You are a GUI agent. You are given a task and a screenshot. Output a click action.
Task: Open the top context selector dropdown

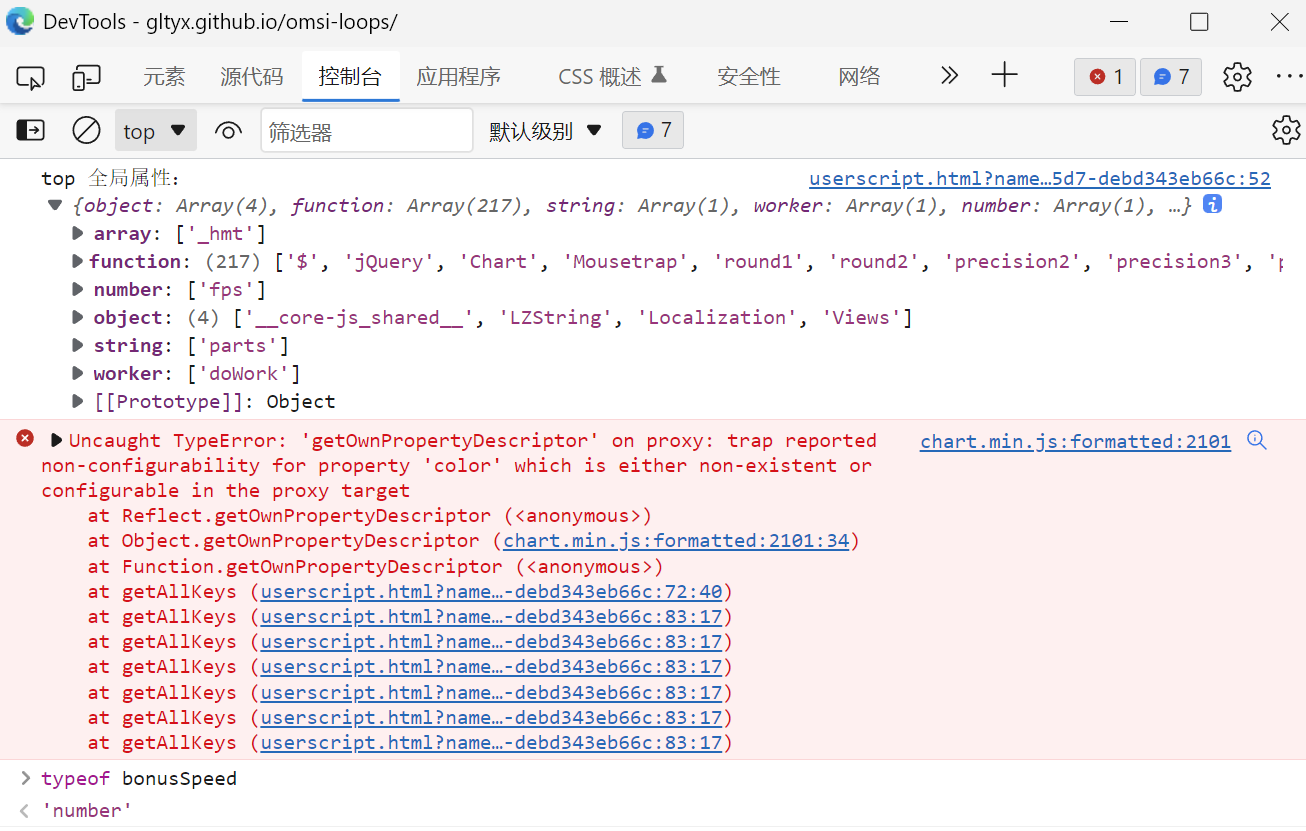pyautogui.click(x=155, y=131)
